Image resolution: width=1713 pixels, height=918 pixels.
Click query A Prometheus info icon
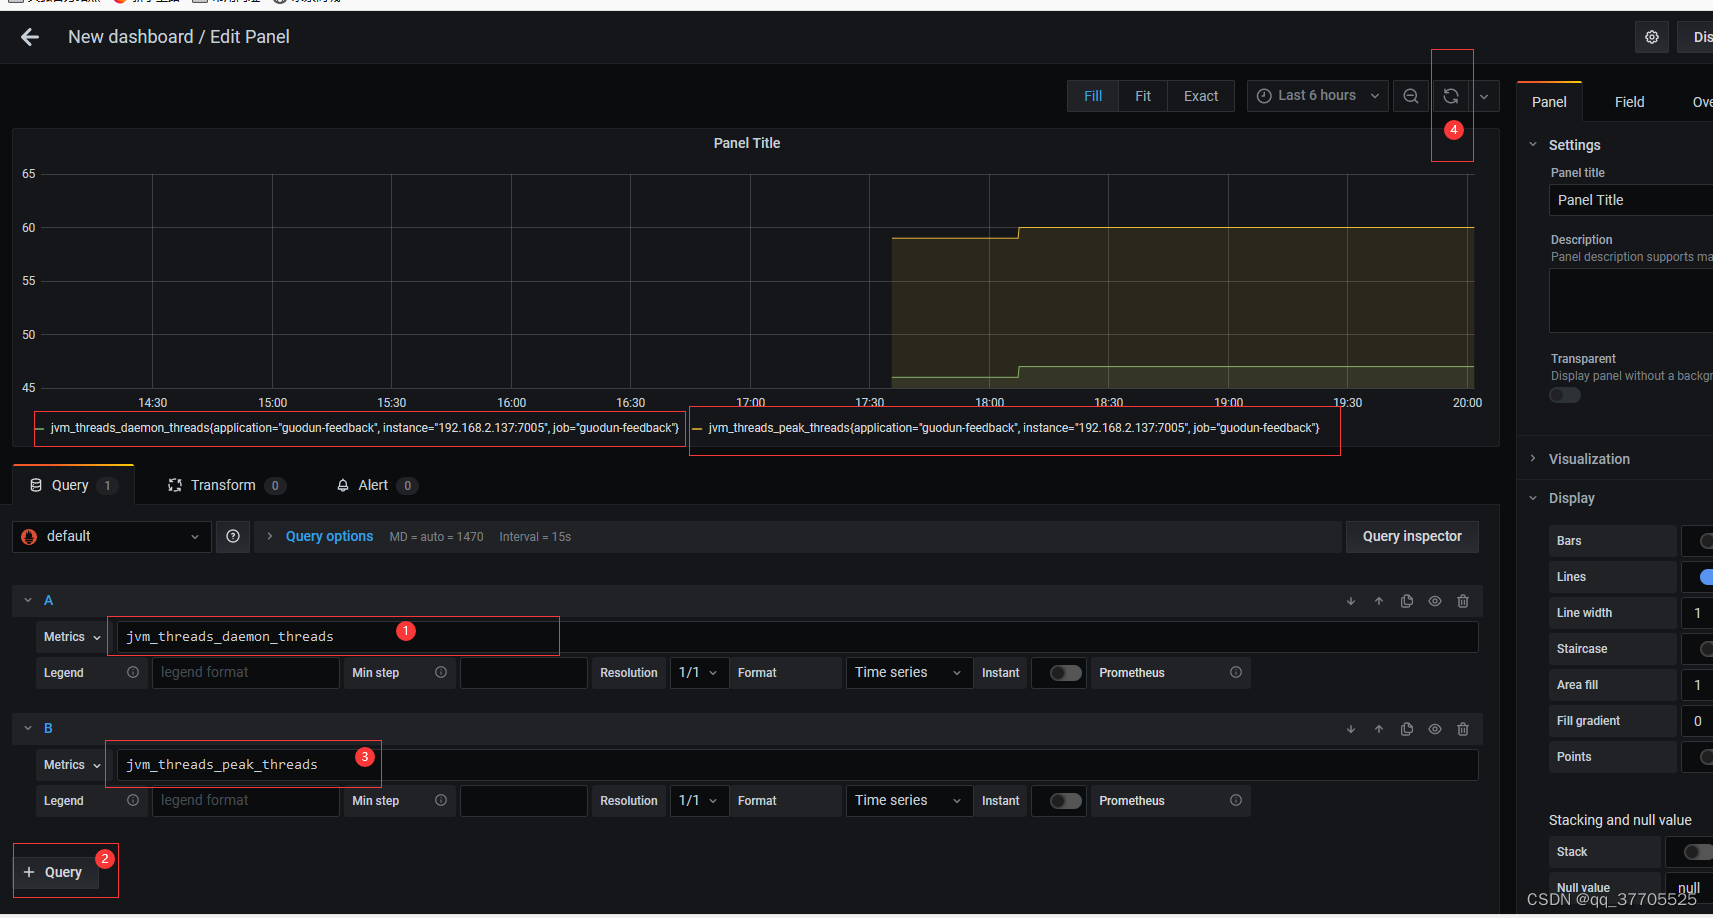pos(1236,673)
